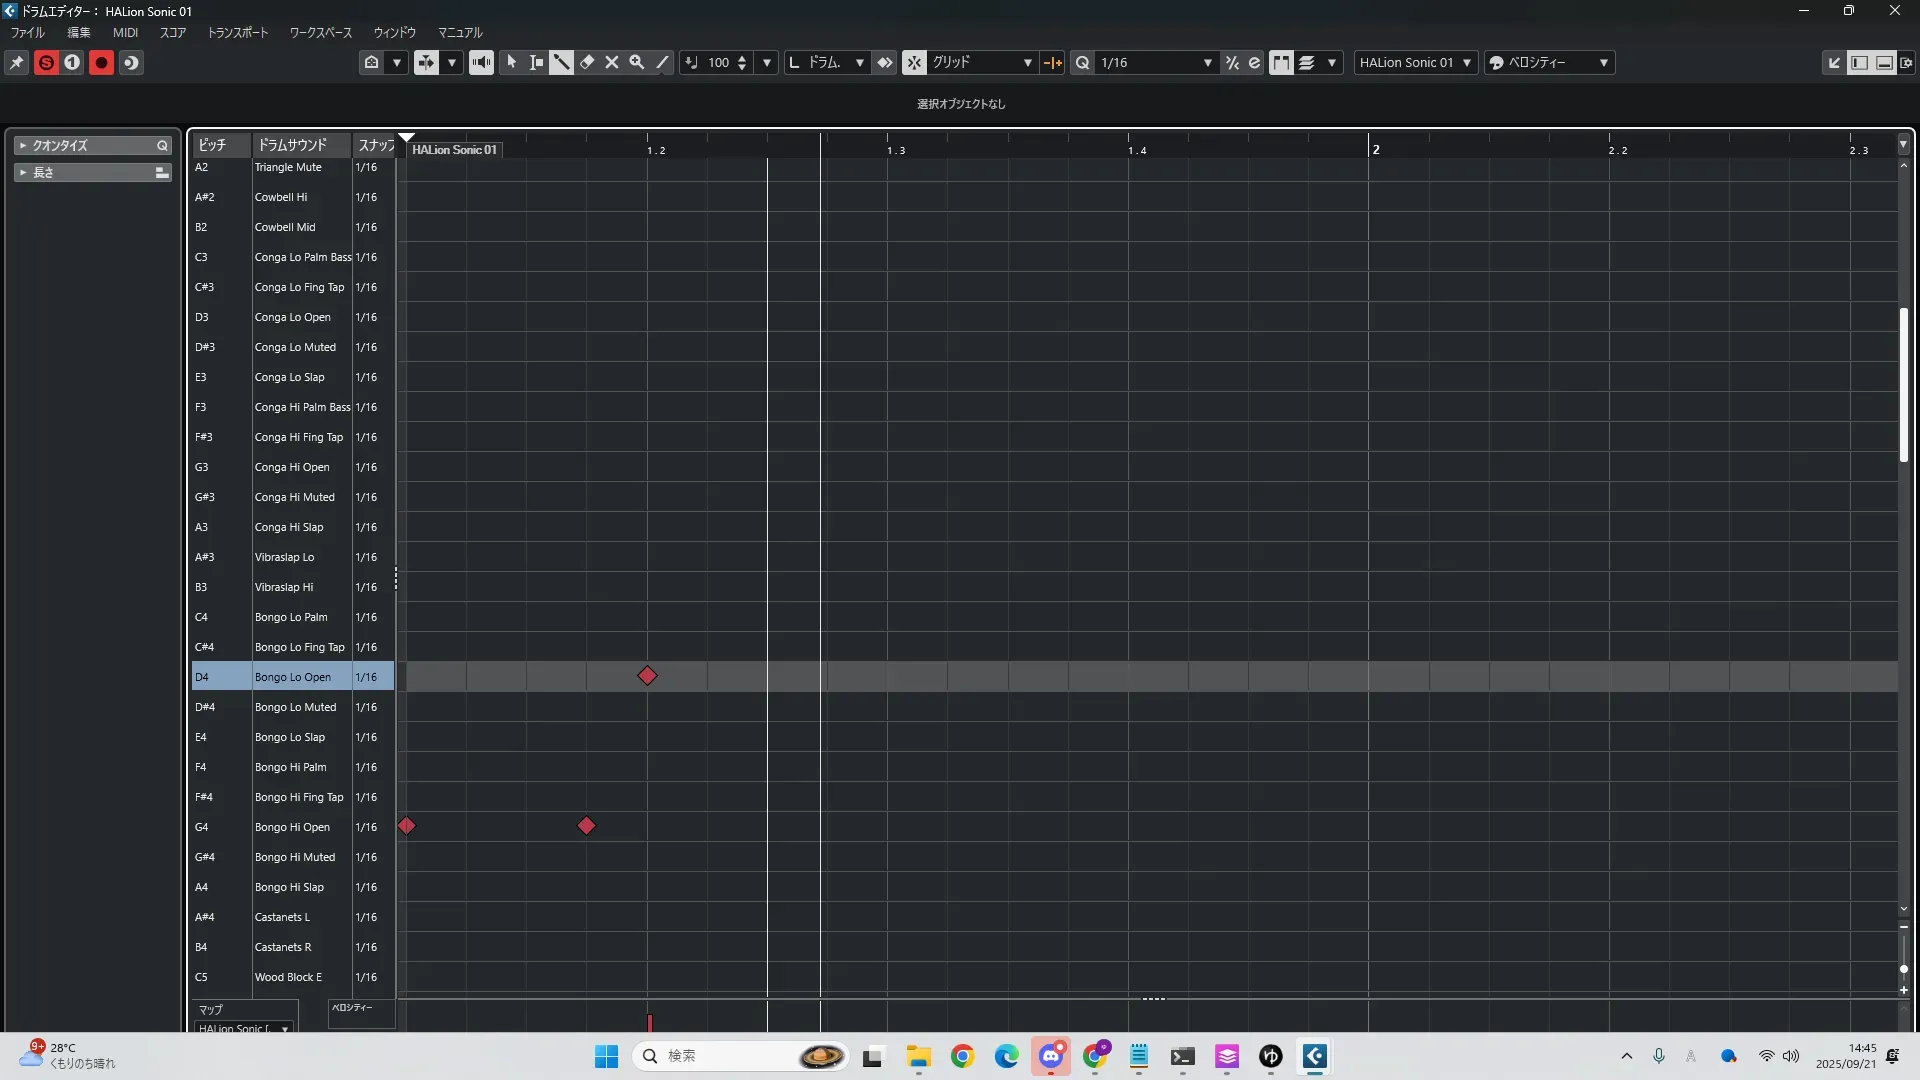The height and width of the screenshot is (1080, 1920).
Task: Select the Zoom magnifier tool
Action: pyautogui.click(x=636, y=62)
